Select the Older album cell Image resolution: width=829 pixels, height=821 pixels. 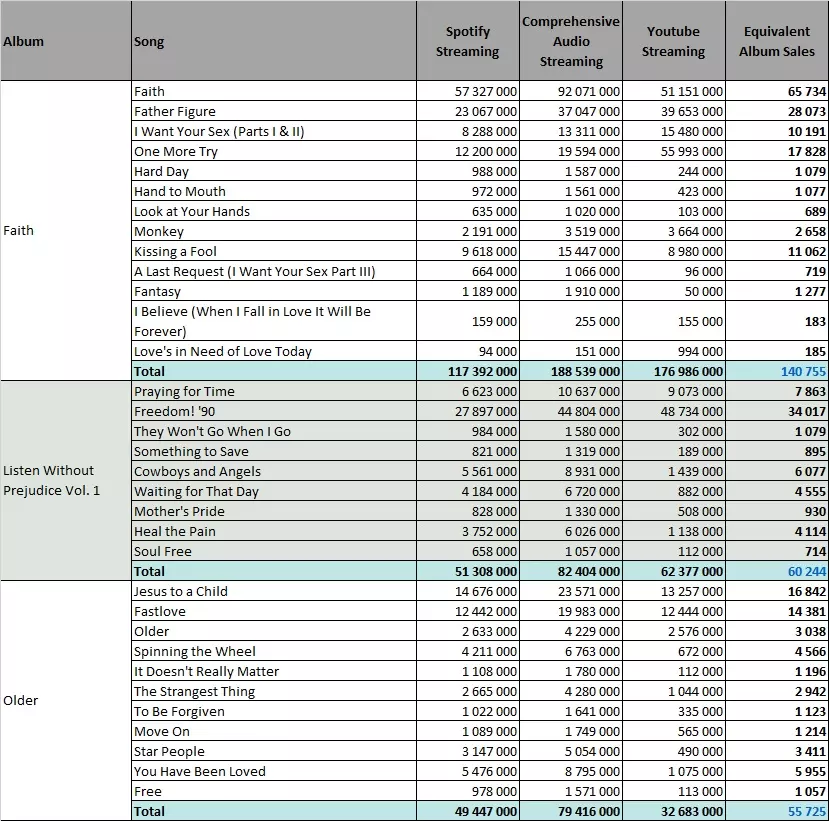tap(66, 700)
